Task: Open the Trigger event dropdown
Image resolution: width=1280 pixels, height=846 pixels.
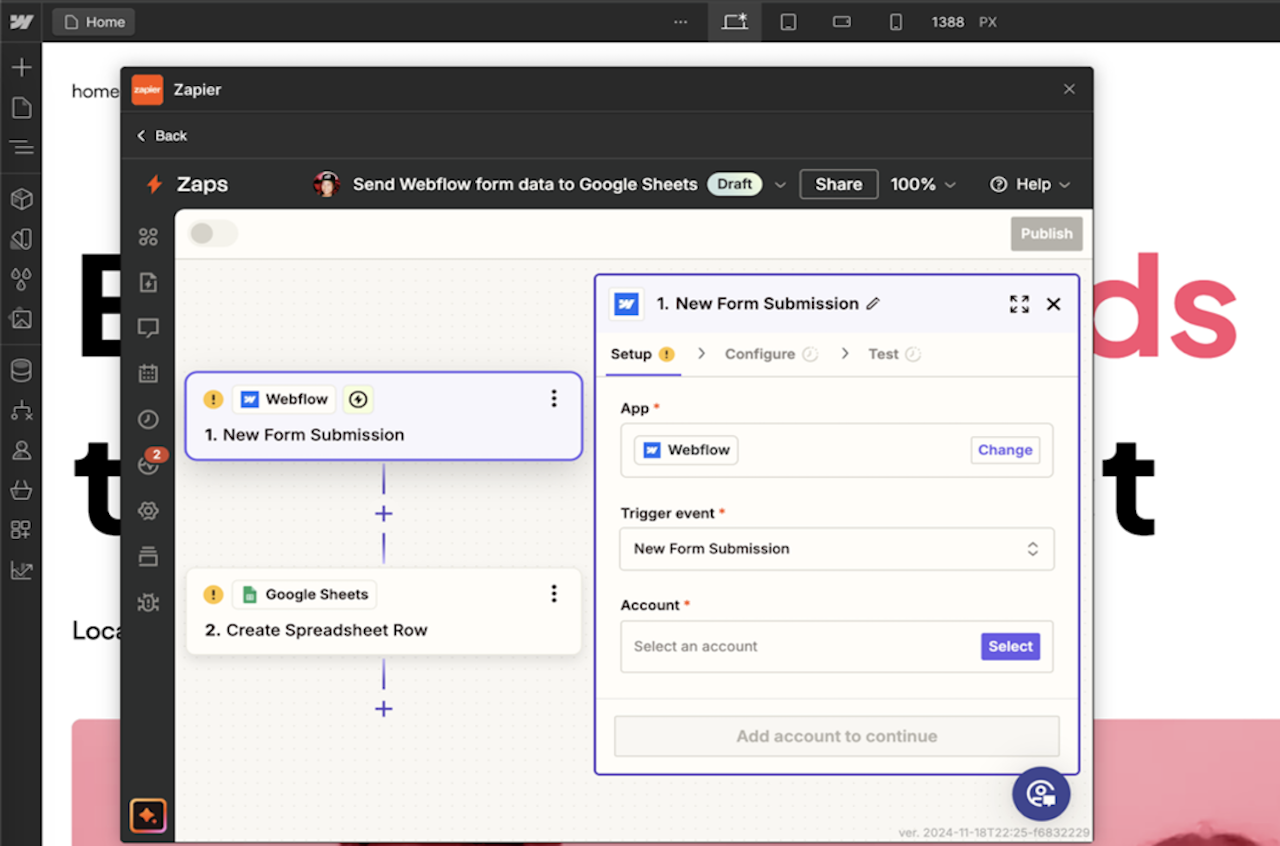Action: [x=836, y=549]
